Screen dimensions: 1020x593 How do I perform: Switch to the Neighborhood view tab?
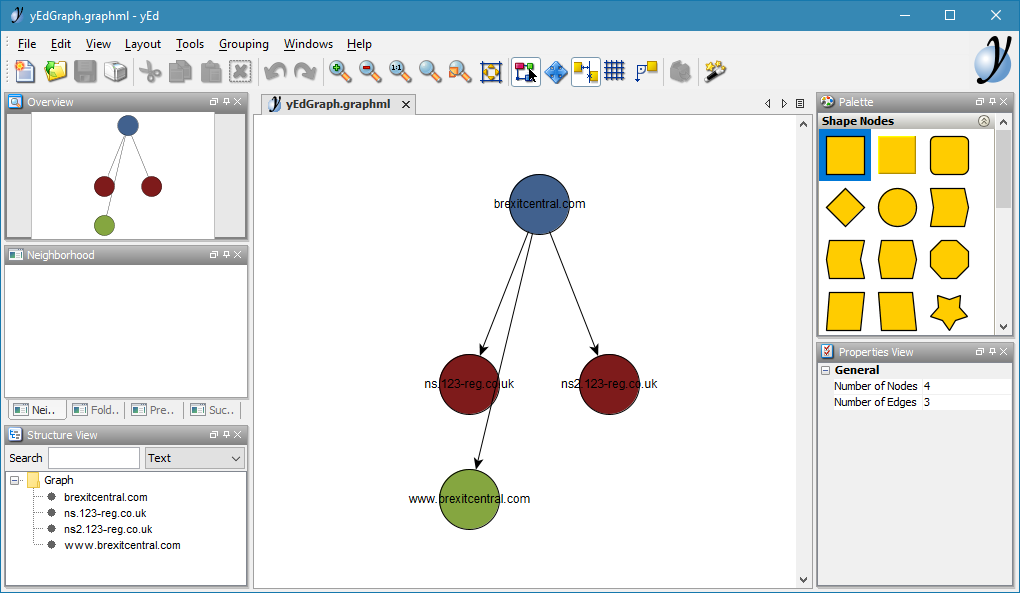(x=37, y=410)
